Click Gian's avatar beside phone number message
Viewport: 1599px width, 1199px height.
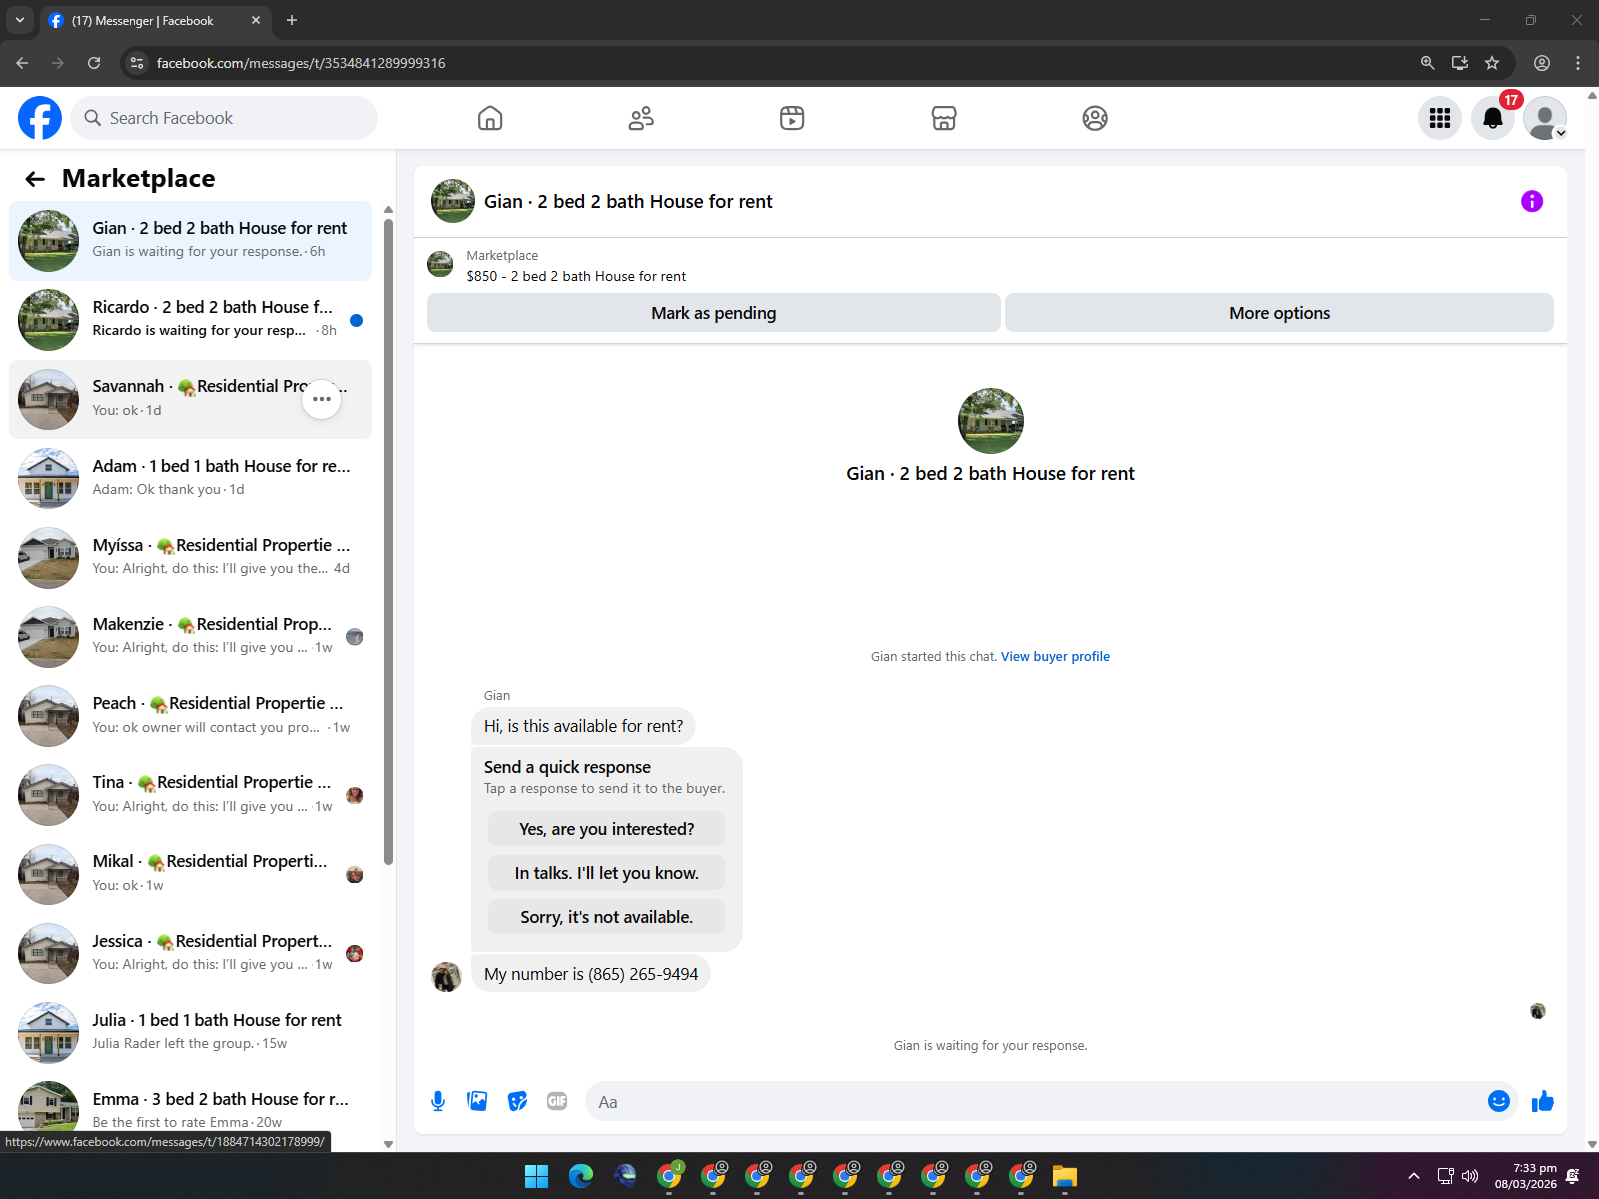coord(446,977)
